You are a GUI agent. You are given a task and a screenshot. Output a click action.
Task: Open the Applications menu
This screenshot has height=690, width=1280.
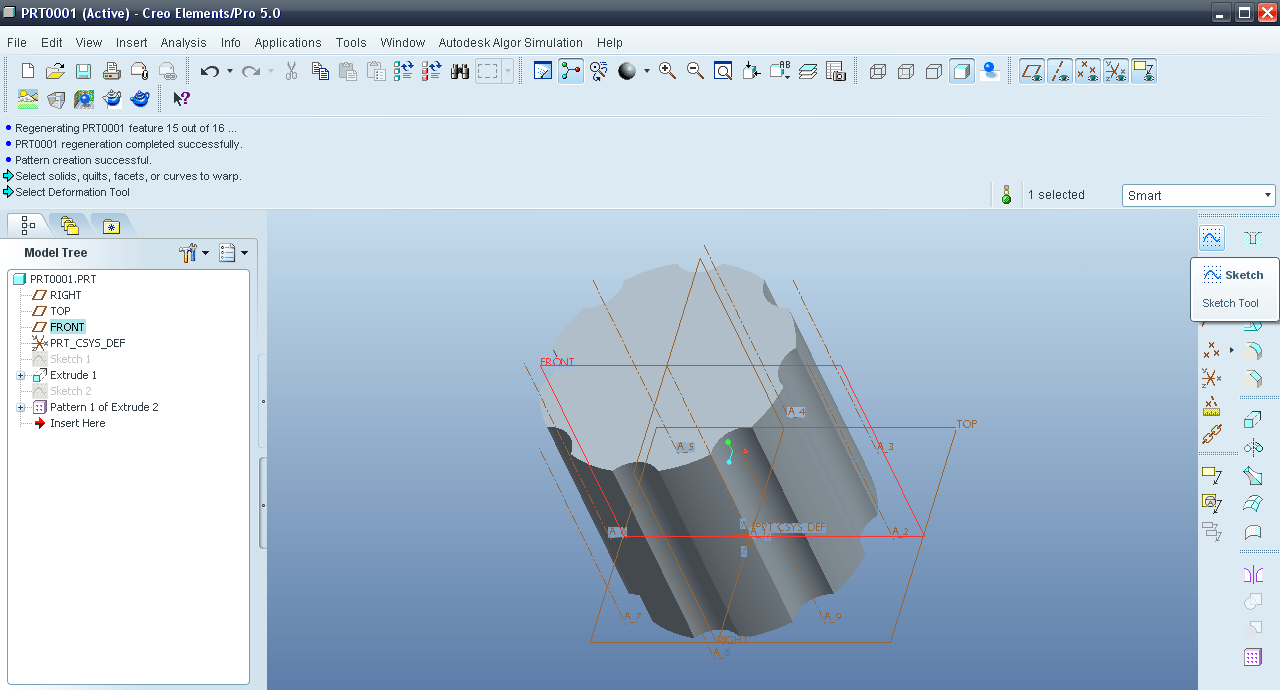[x=288, y=43]
